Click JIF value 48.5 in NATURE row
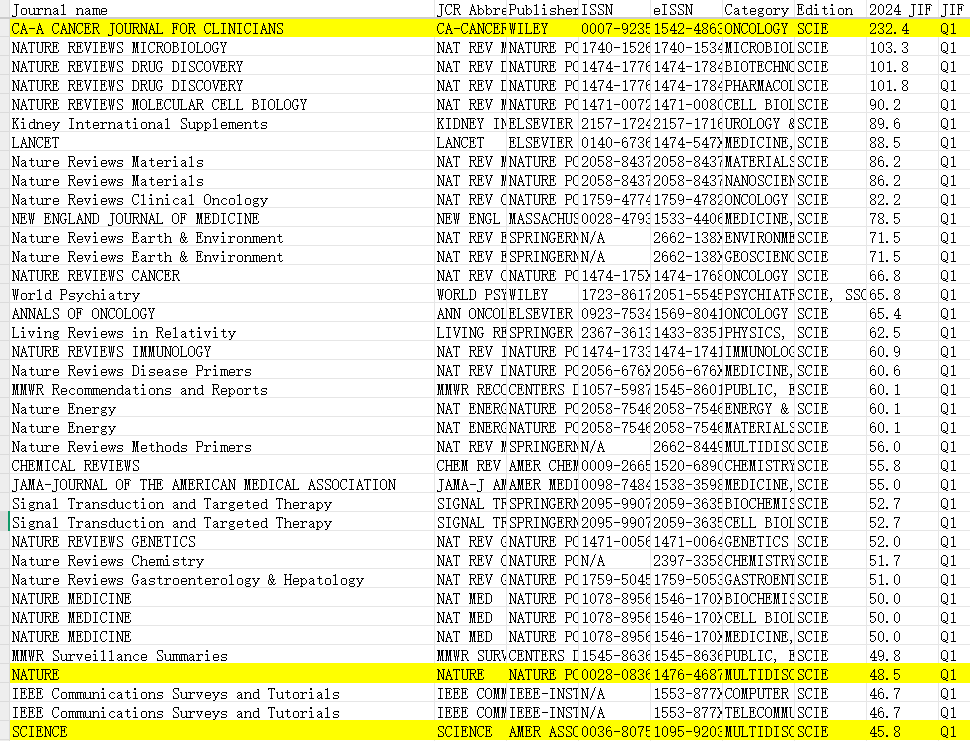 (x=902, y=675)
